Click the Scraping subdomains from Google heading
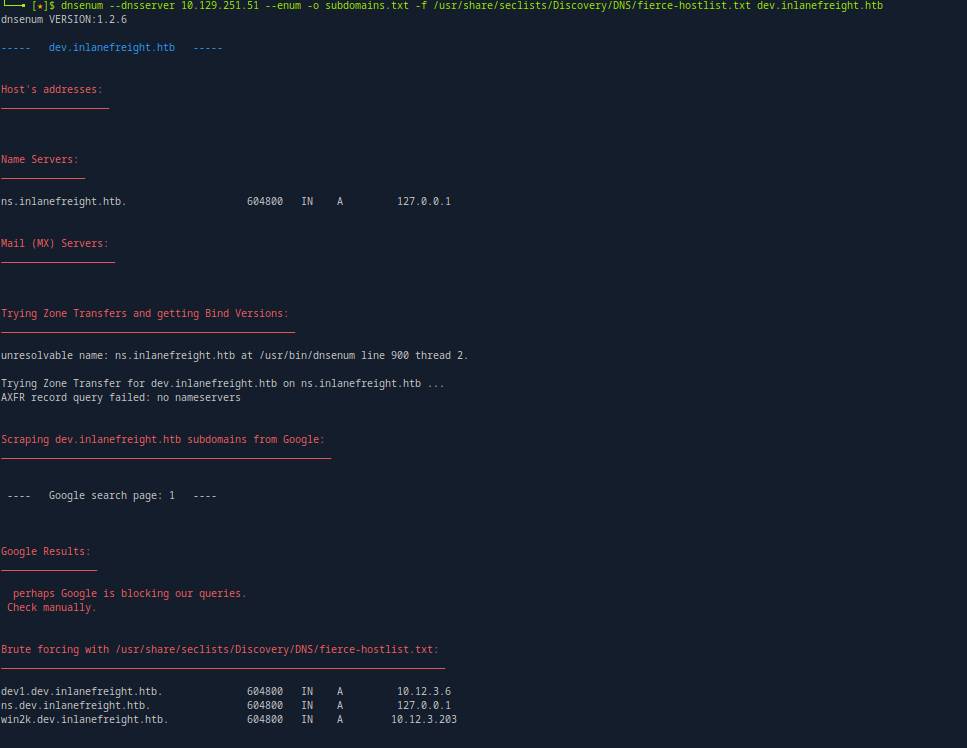Image resolution: width=967 pixels, height=748 pixels. [x=163, y=440]
